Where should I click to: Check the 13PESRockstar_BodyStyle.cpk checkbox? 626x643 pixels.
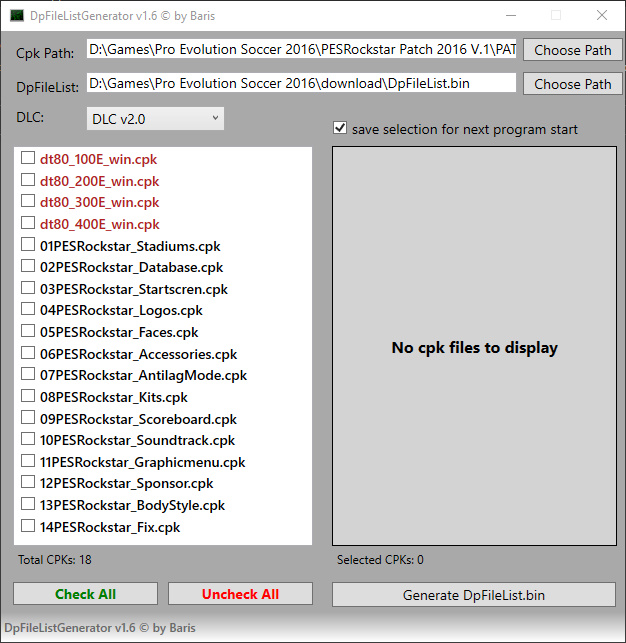click(28, 503)
